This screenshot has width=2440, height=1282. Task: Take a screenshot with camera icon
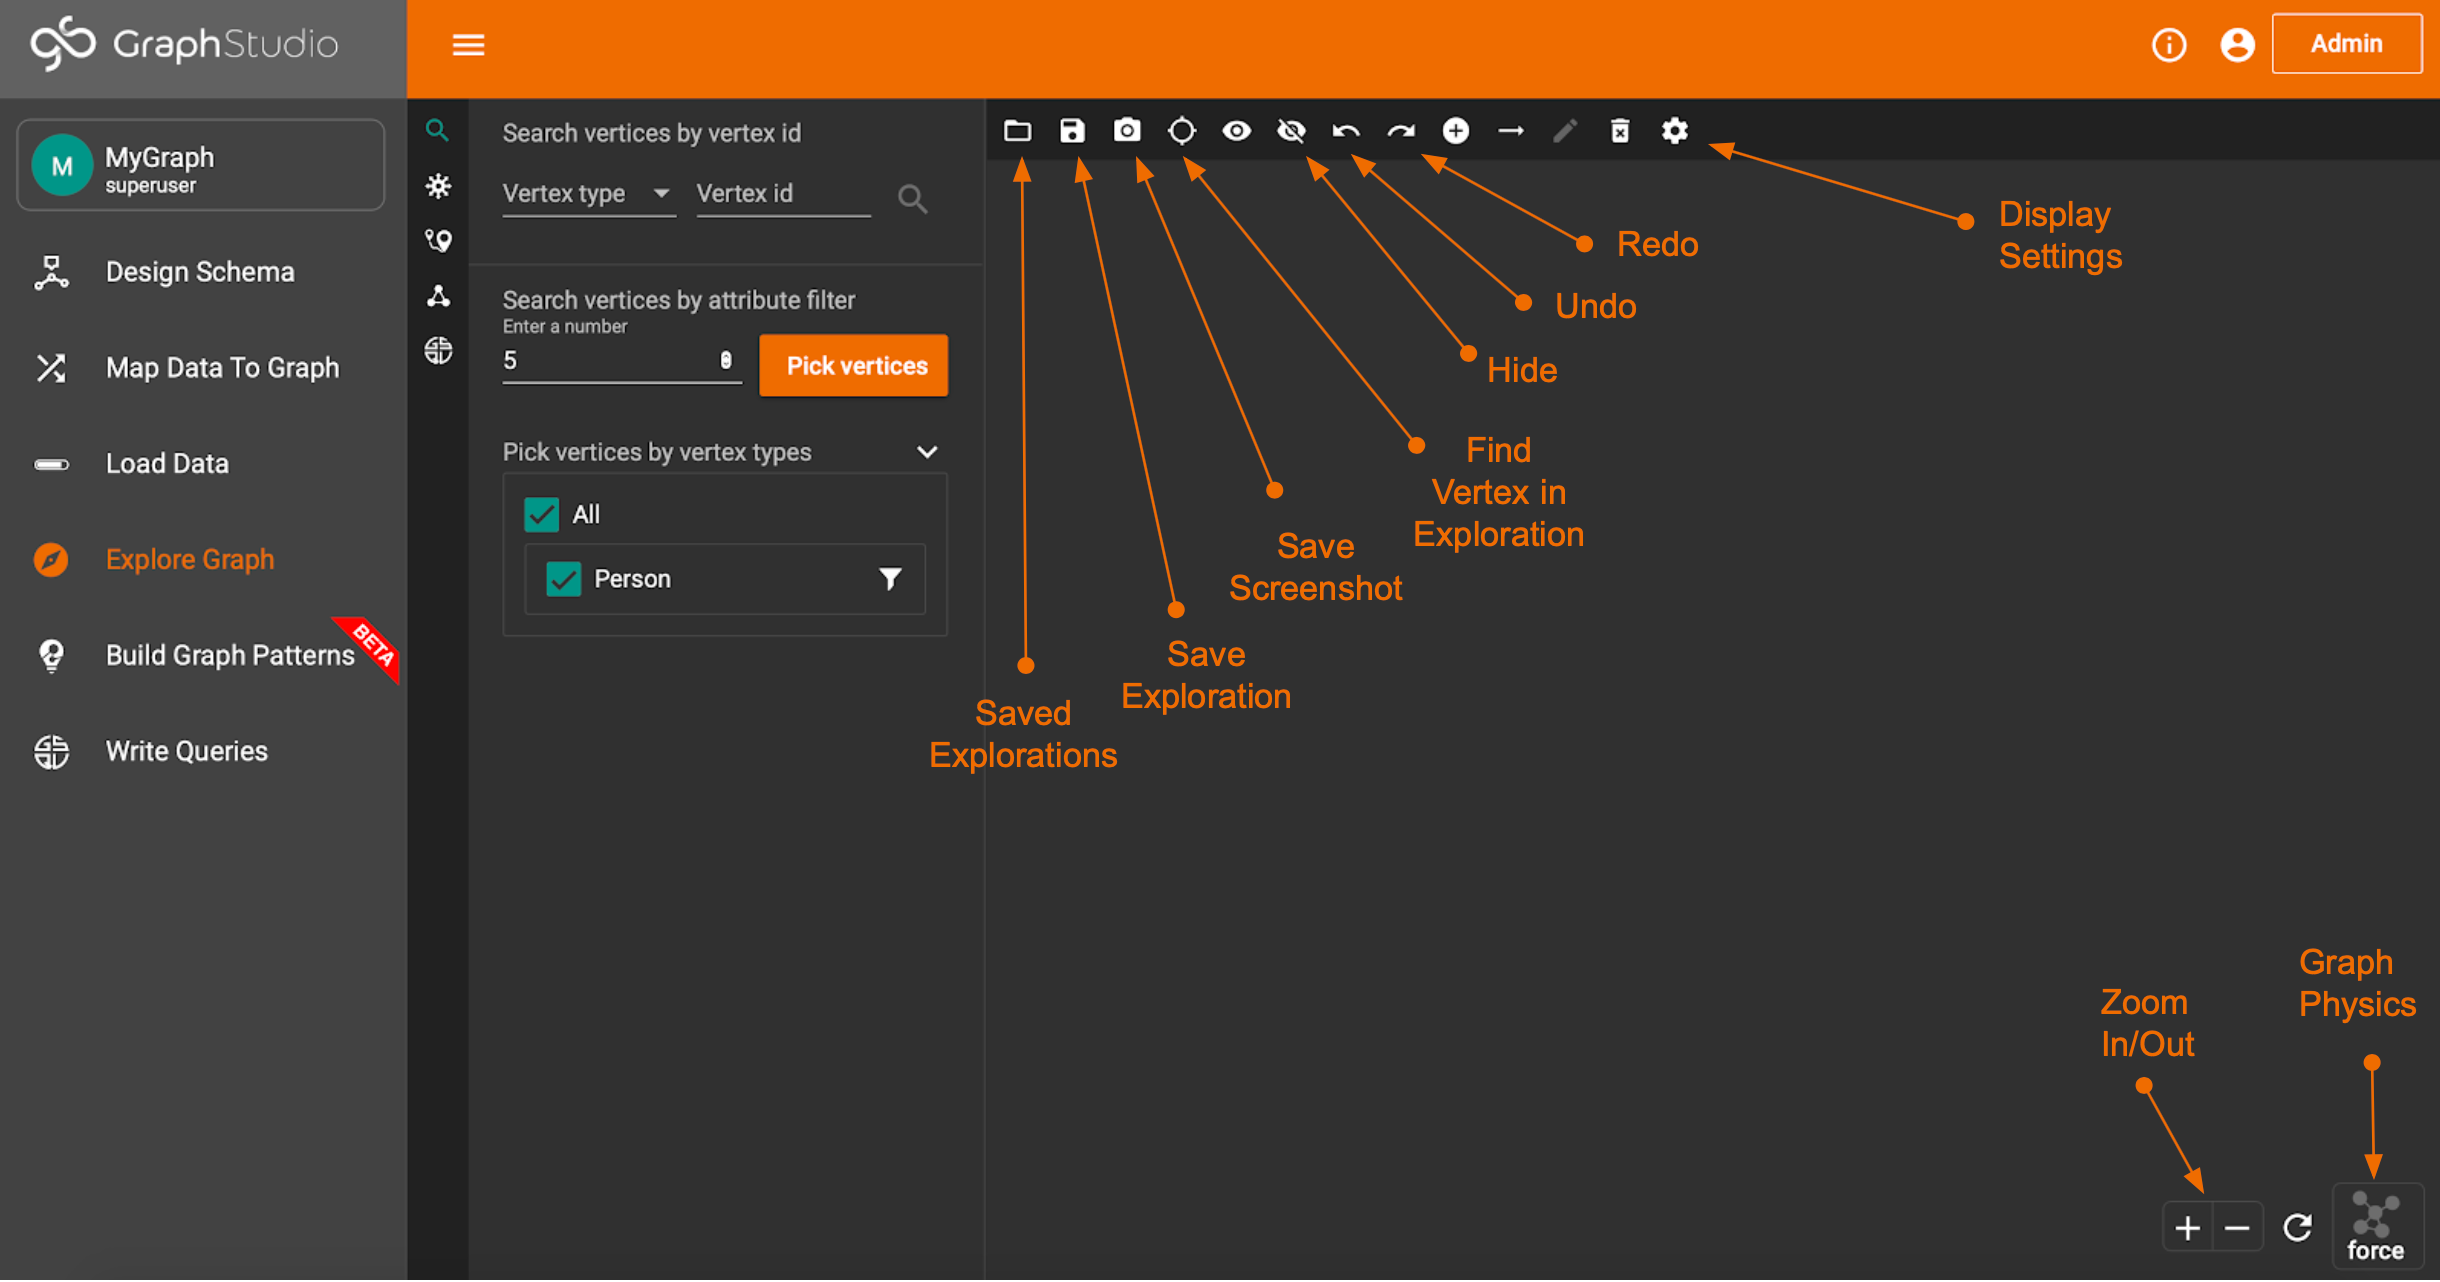click(1127, 131)
